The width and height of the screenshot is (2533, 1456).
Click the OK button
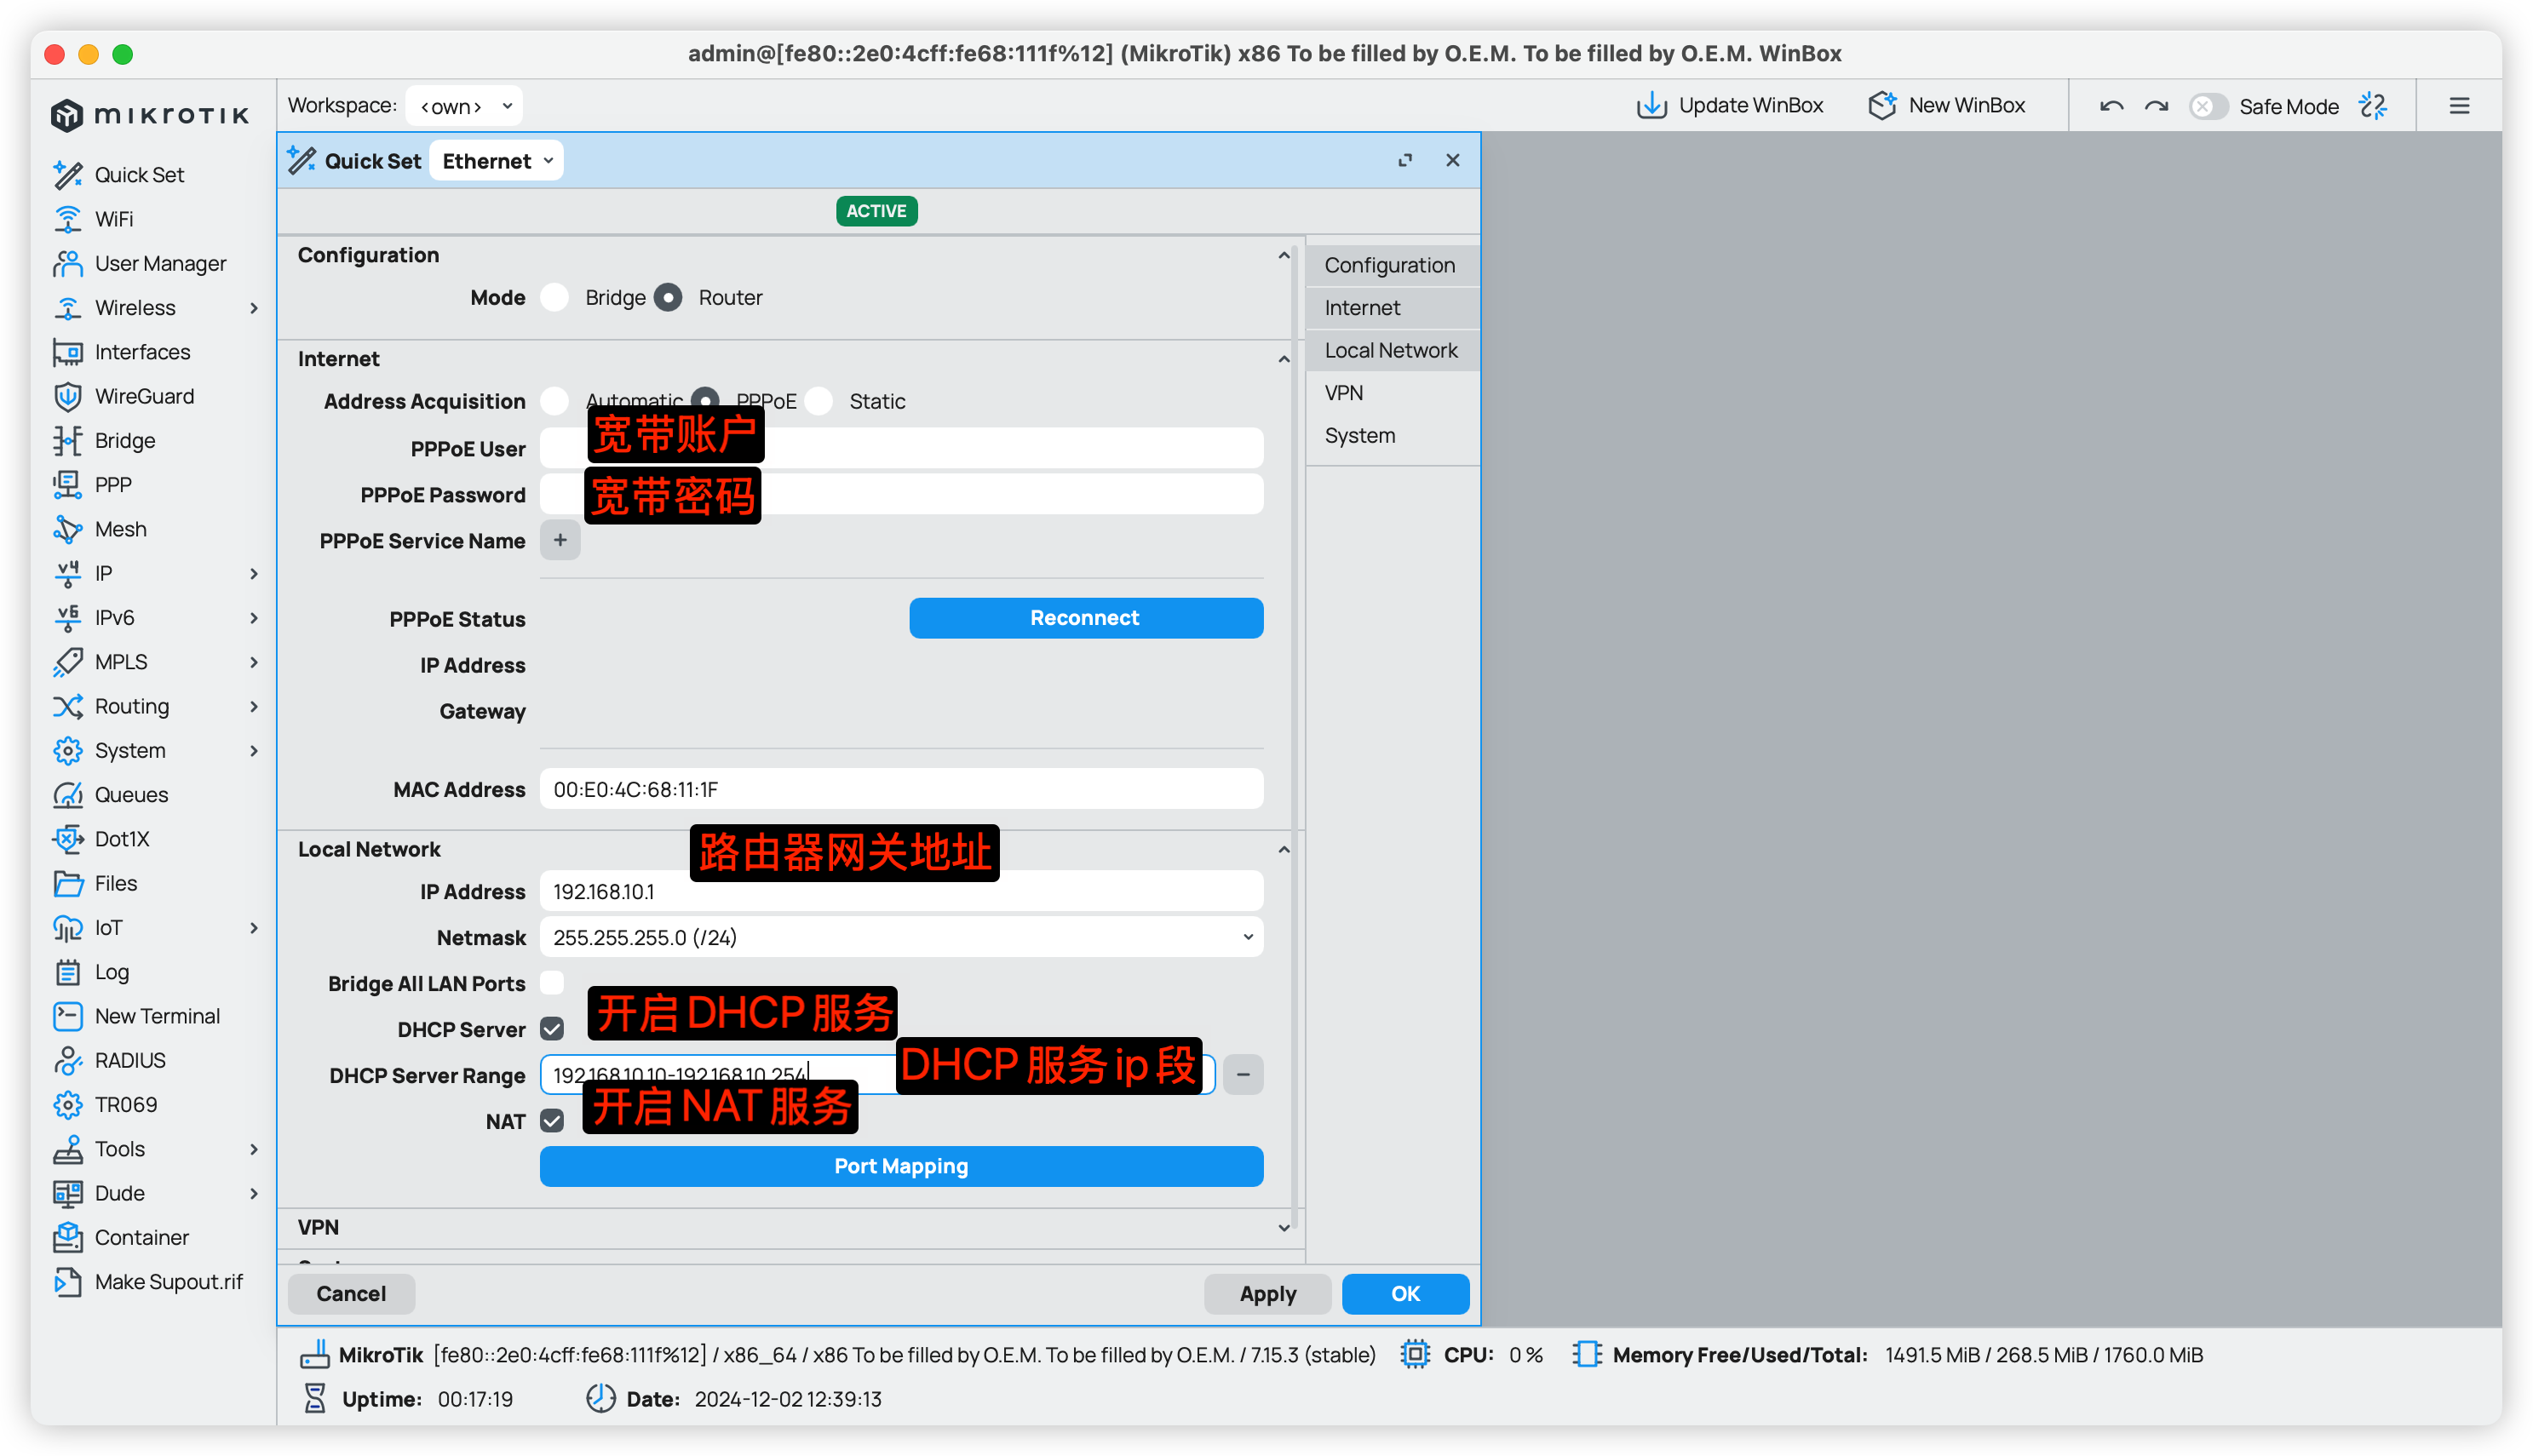pyautogui.click(x=1405, y=1293)
